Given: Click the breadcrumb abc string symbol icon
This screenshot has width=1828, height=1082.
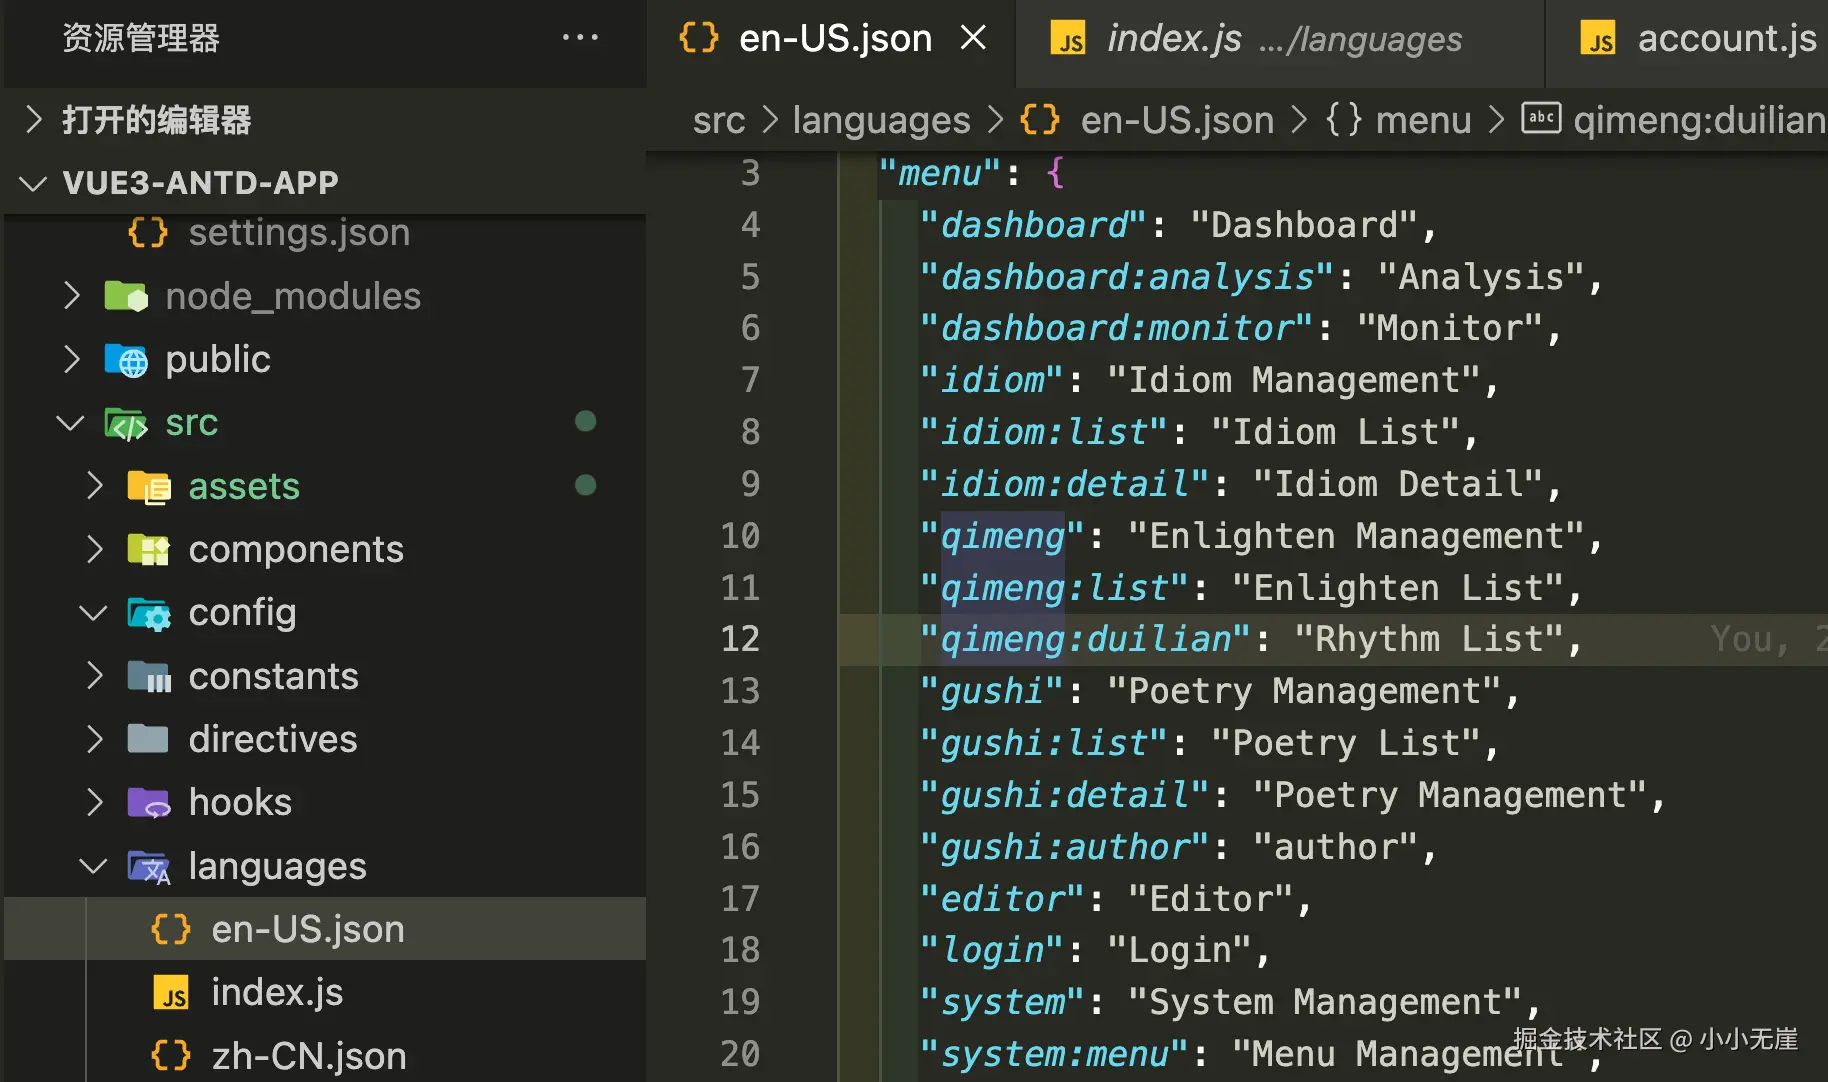Looking at the screenshot, I should click(x=1541, y=118).
